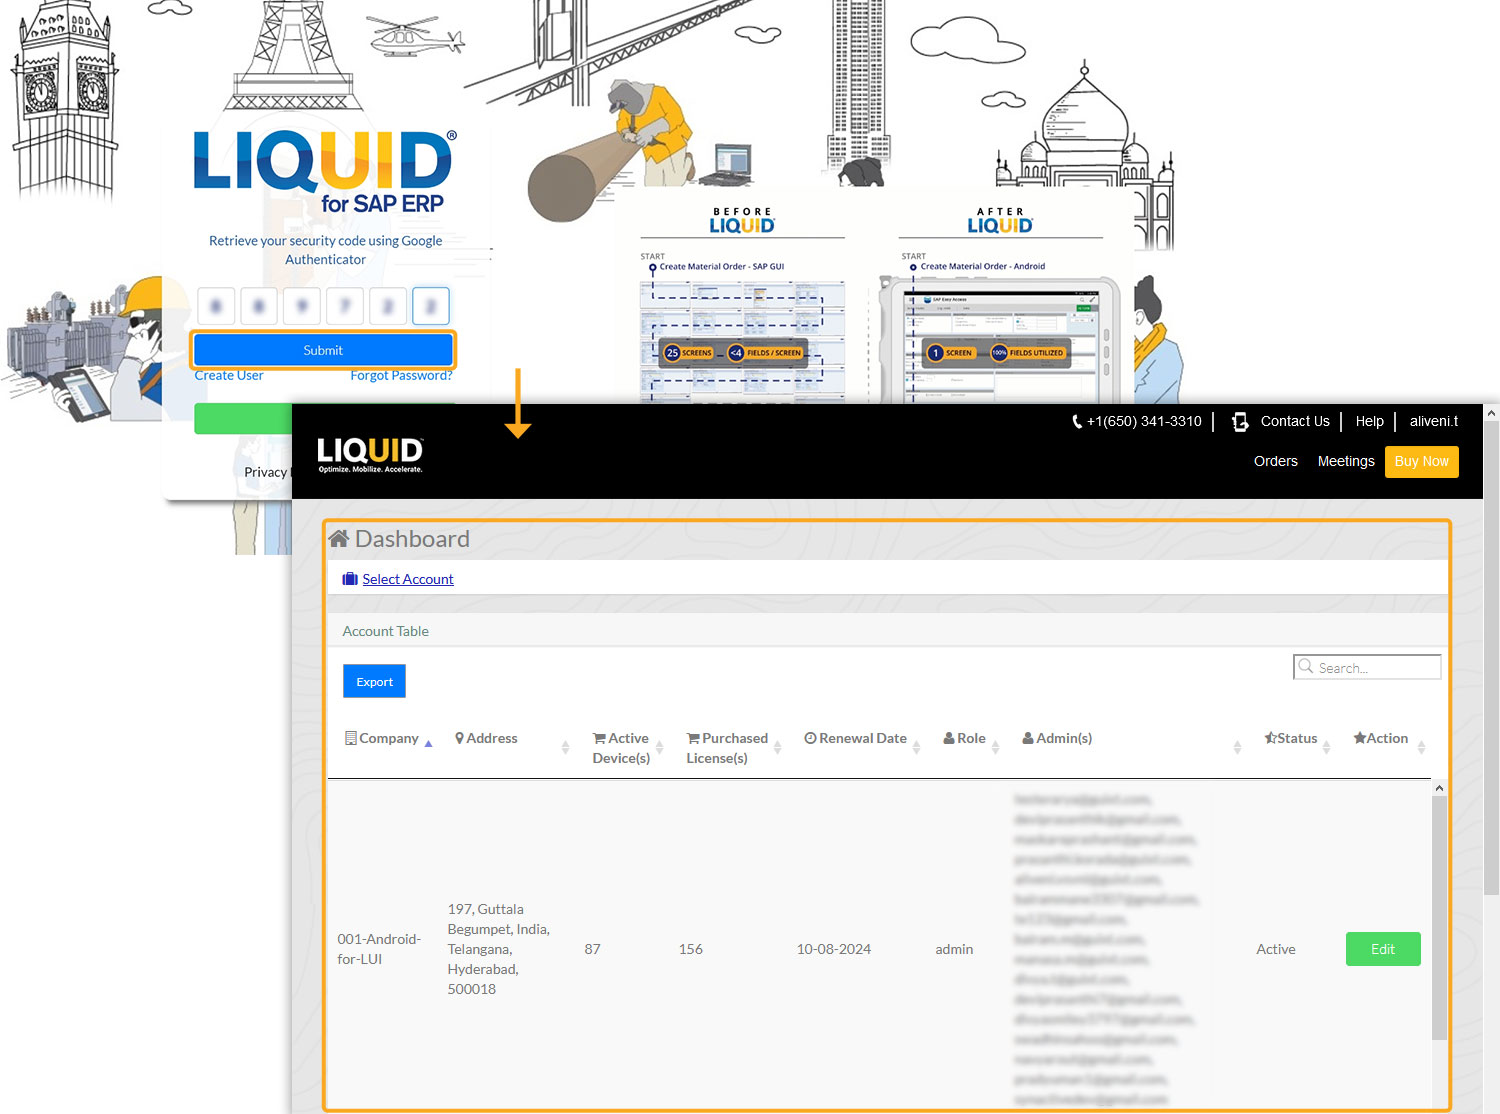Sort by the Role column header
The image size is (1500, 1114).
(971, 738)
